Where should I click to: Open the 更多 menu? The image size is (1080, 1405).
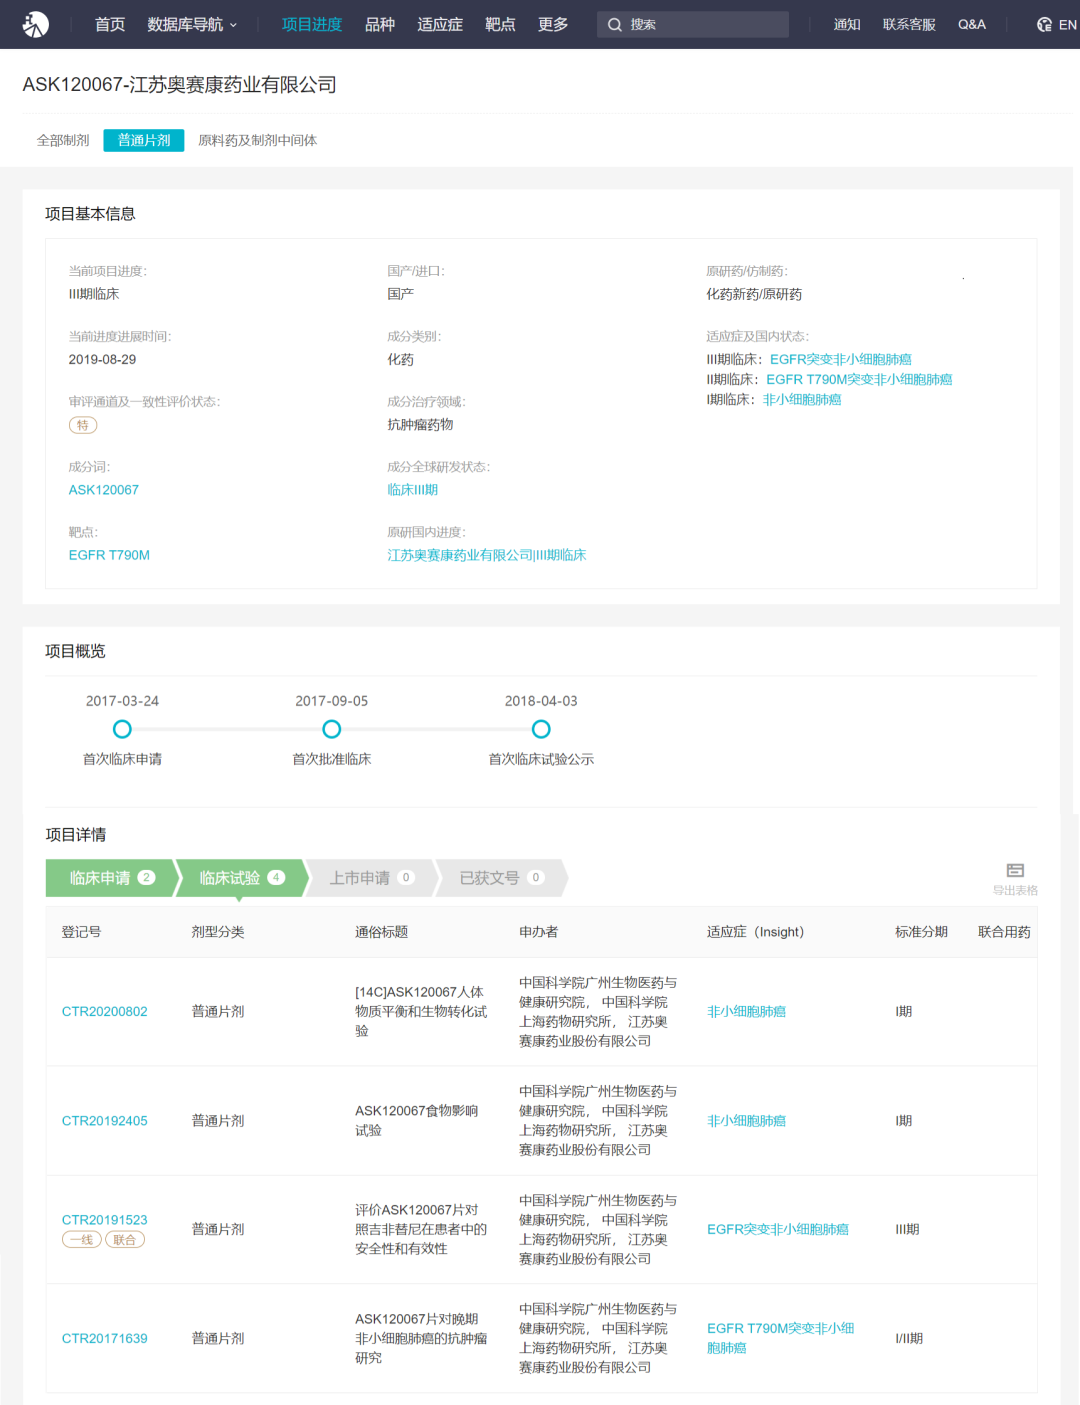coord(553,25)
